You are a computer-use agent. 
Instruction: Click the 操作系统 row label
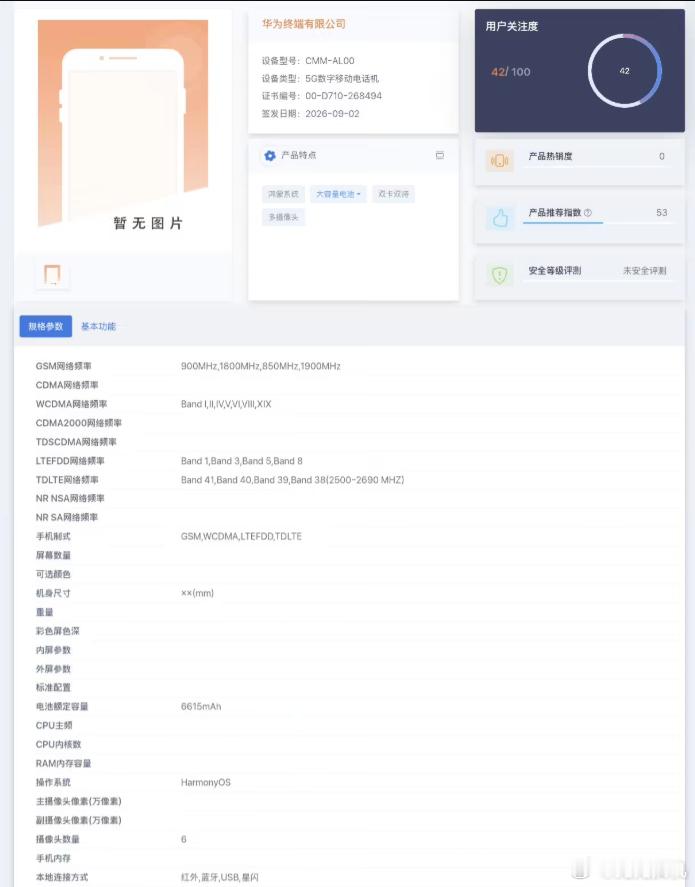53,782
